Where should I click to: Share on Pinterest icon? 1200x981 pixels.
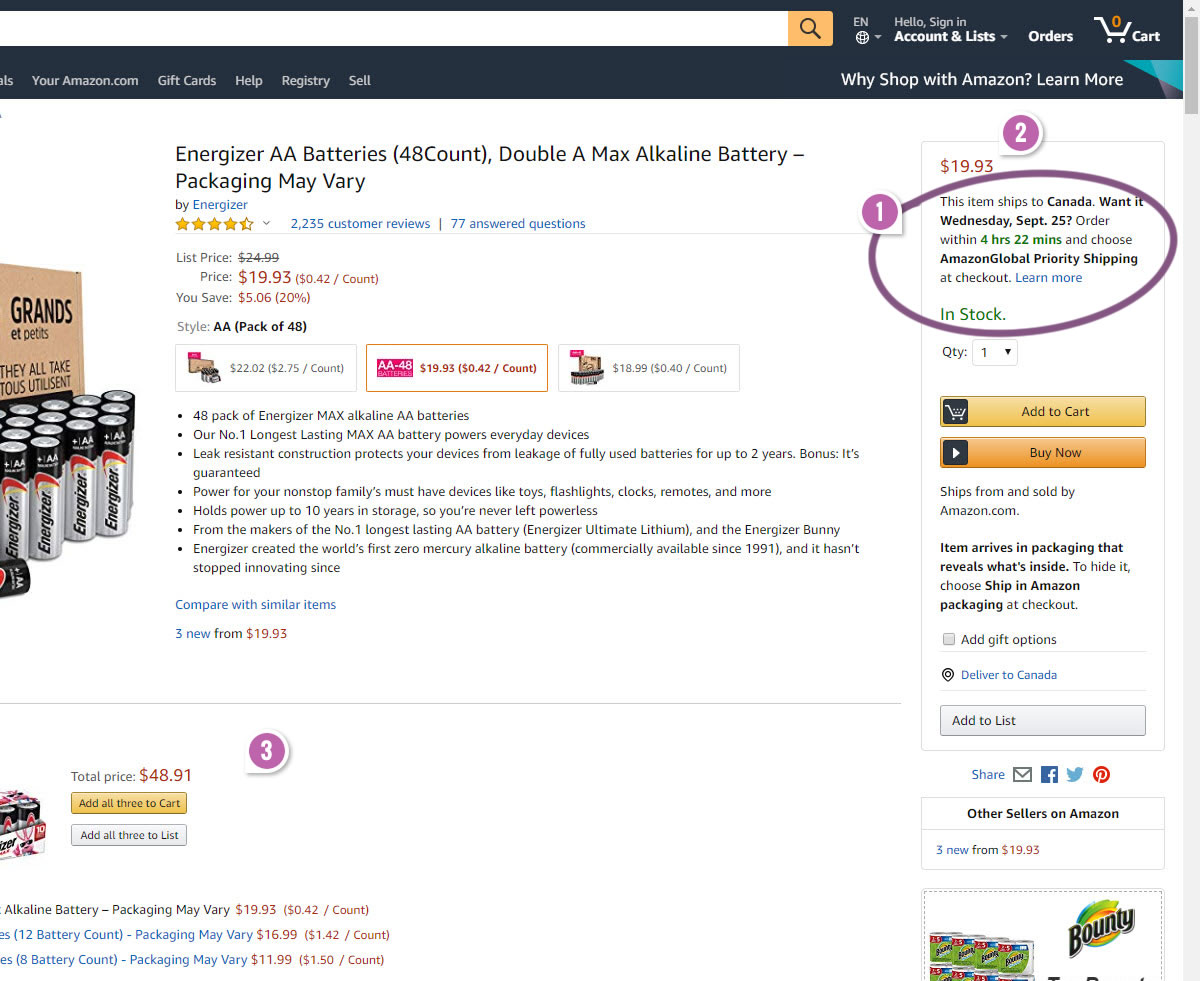[1101, 775]
